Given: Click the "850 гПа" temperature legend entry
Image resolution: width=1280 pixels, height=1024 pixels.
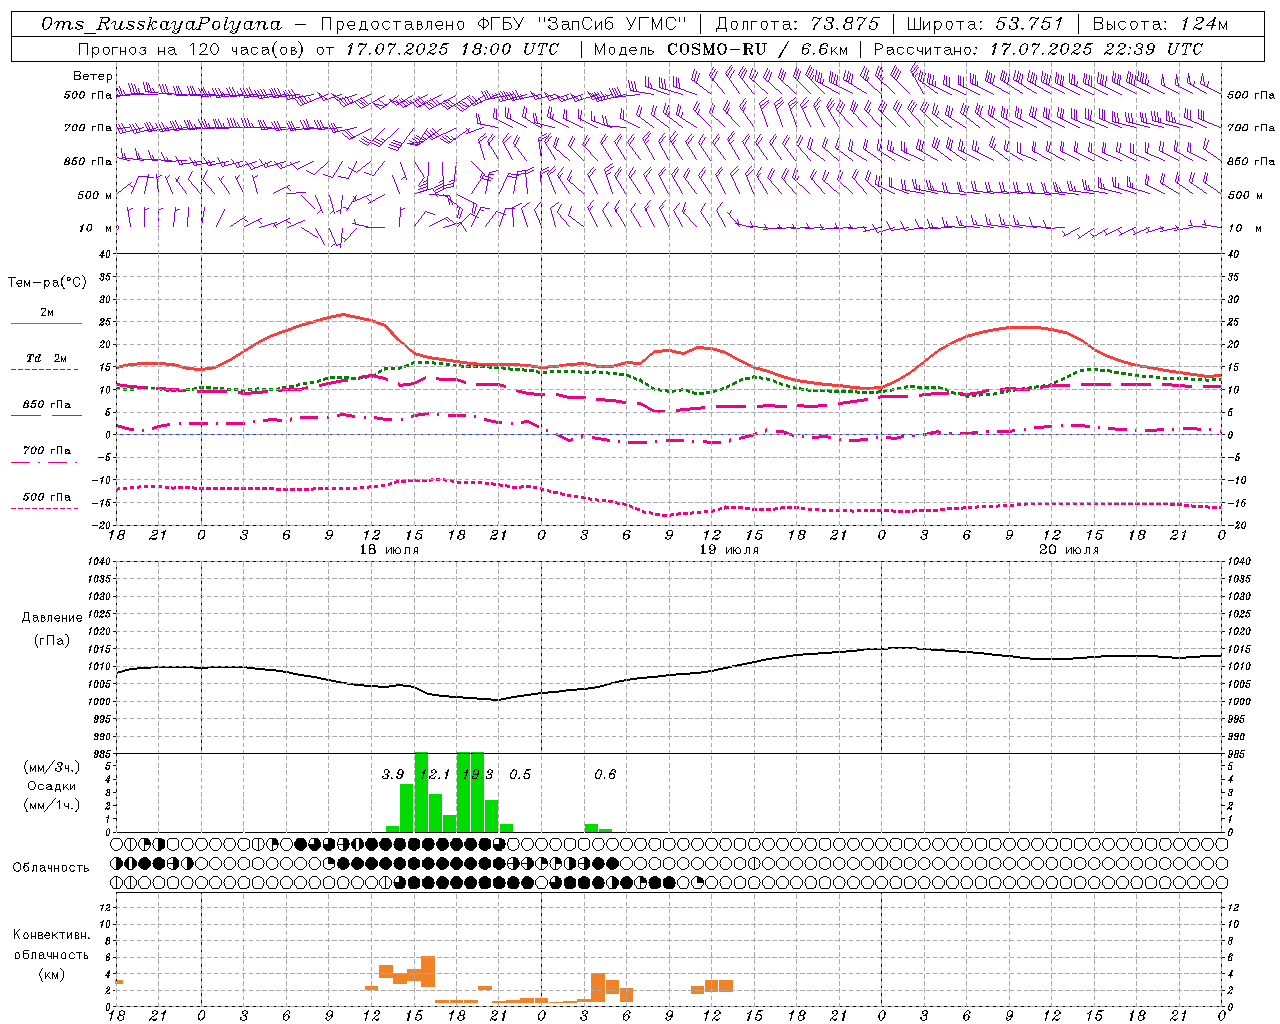Looking at the screenshot, I should [47, 405].
